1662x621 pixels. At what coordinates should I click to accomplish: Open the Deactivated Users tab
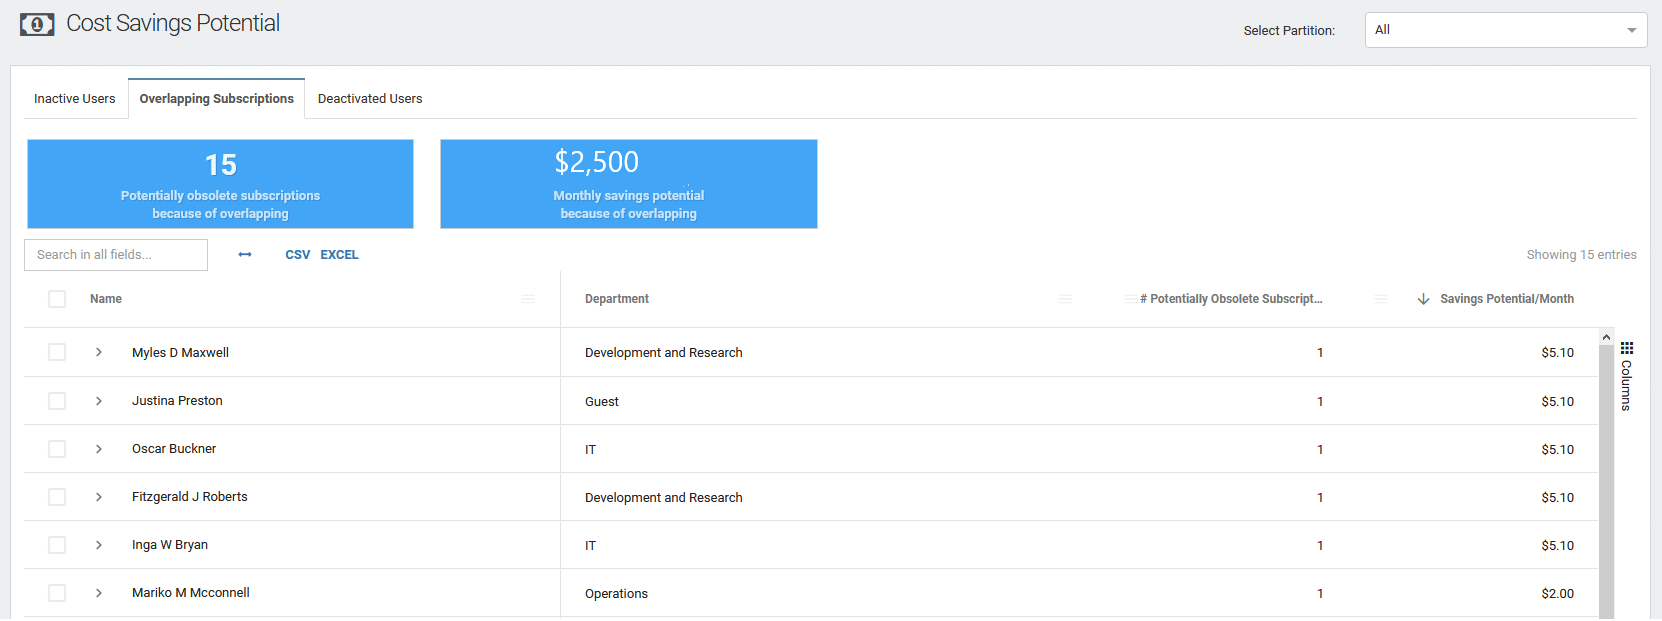click(x=370, y=99)
